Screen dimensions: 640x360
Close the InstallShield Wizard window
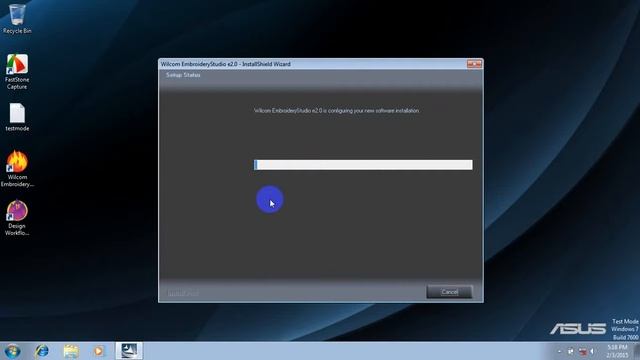click(x=474, y=64)
